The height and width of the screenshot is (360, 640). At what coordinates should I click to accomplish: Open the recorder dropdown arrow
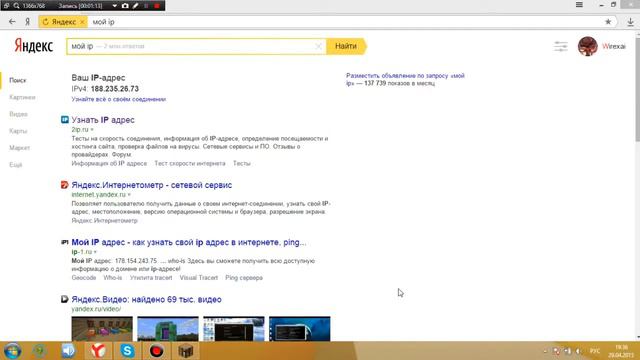(114, 6)
